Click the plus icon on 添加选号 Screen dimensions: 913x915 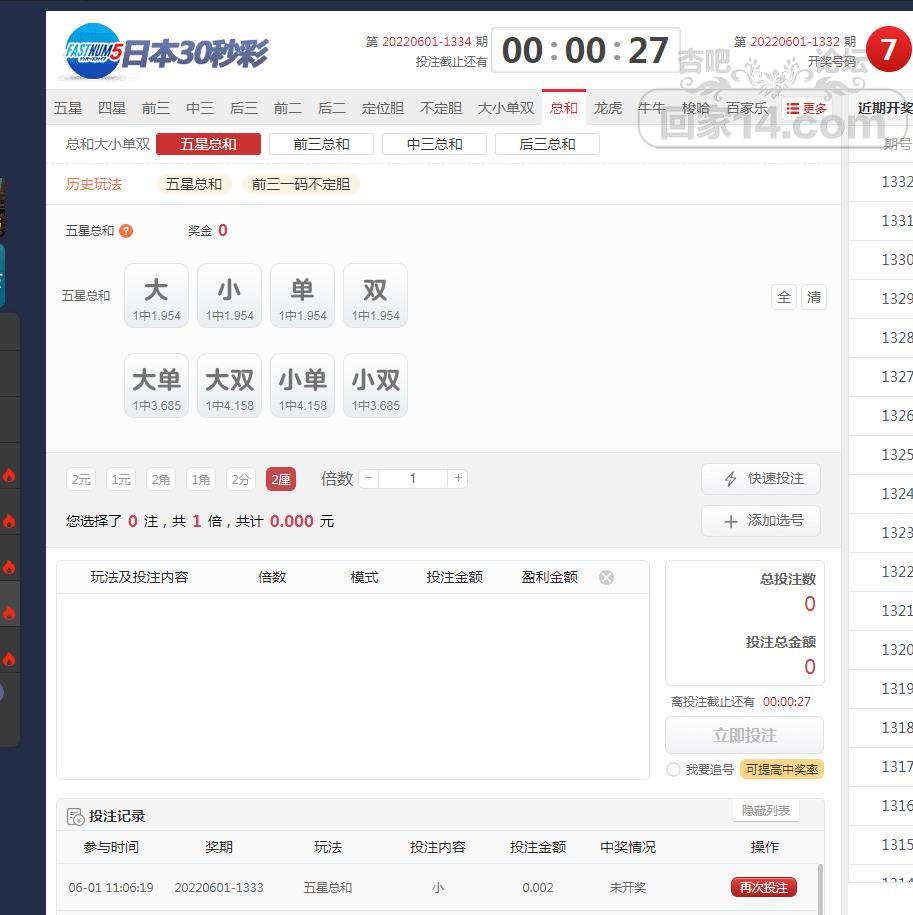pos(731,521)
